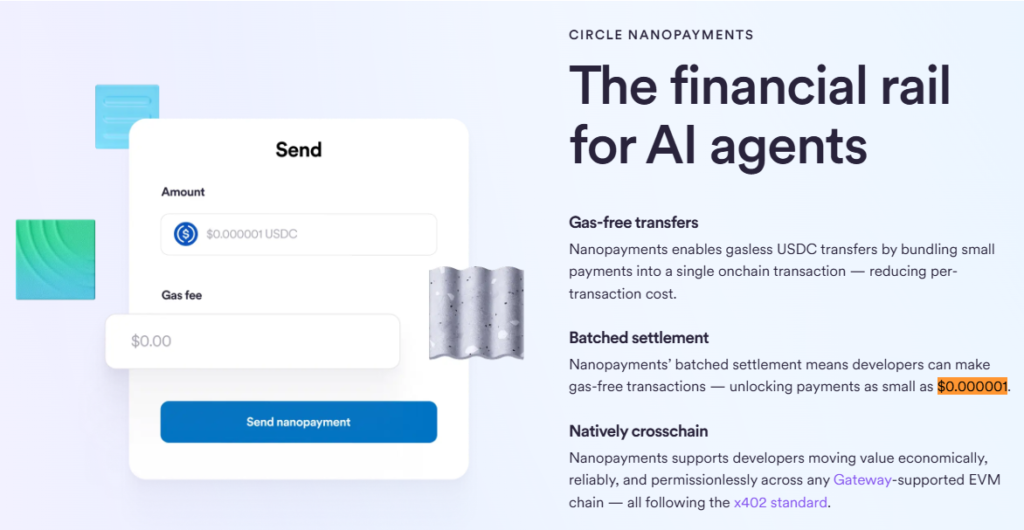
Task: Select the green wavy tile graphic
Action: pyautogui.click(x=55, y=259)
